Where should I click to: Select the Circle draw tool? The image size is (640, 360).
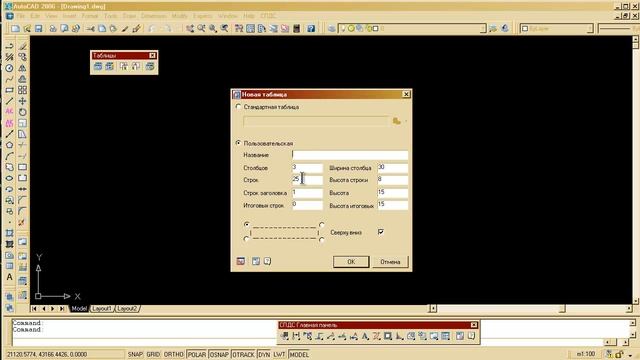tap(9, 68)
